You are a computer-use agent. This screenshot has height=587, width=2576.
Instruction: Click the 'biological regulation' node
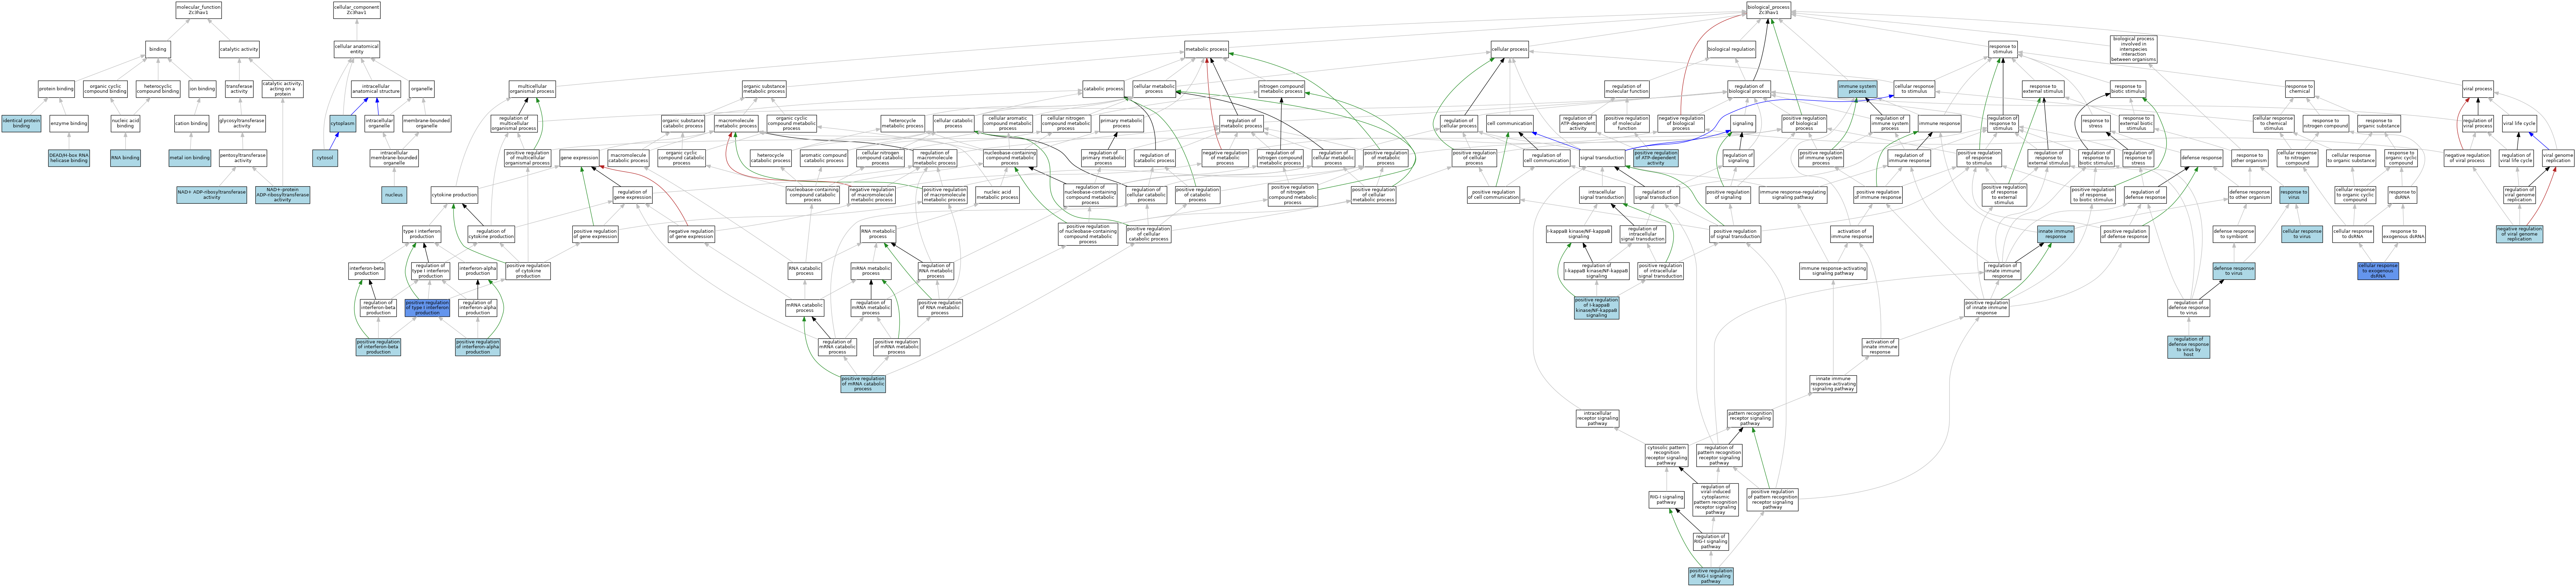[x=1731, y=49]
